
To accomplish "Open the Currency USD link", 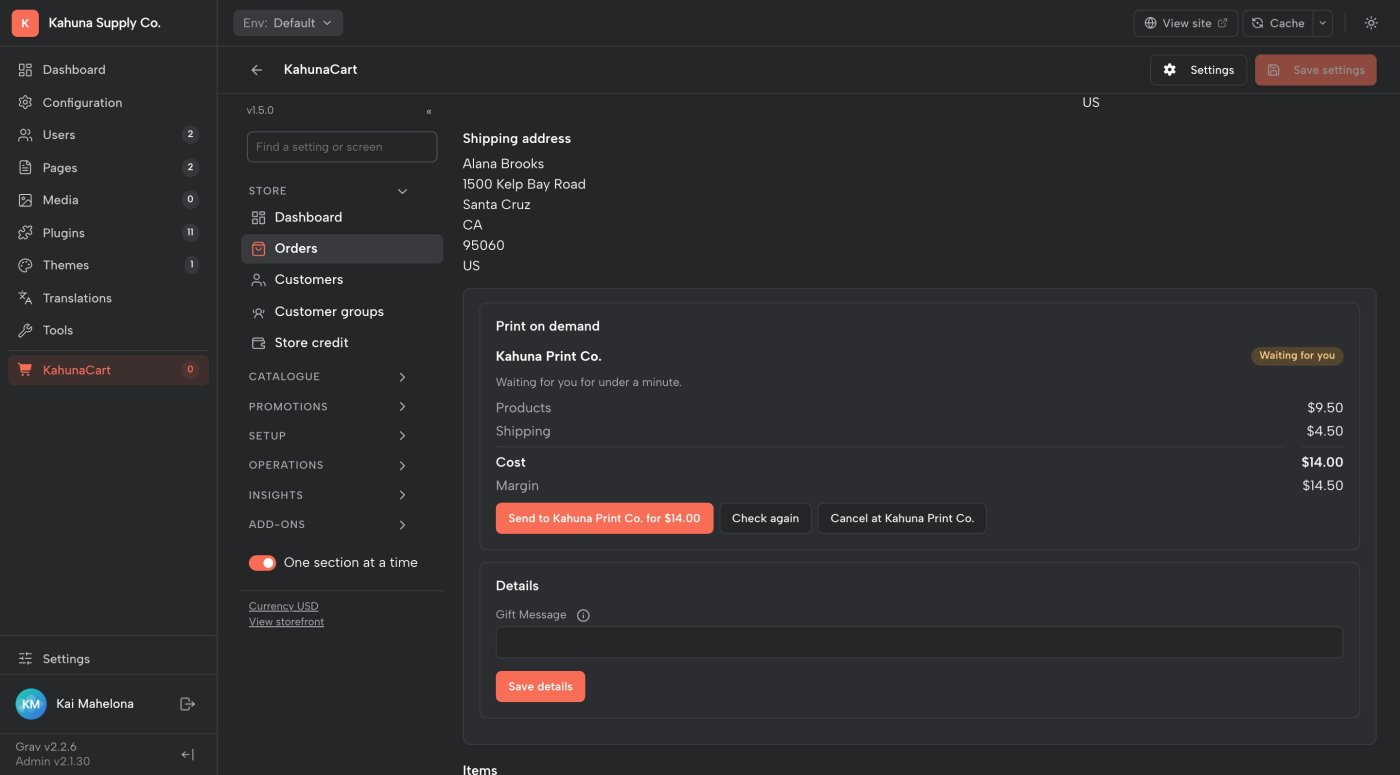I will point(284,606).
